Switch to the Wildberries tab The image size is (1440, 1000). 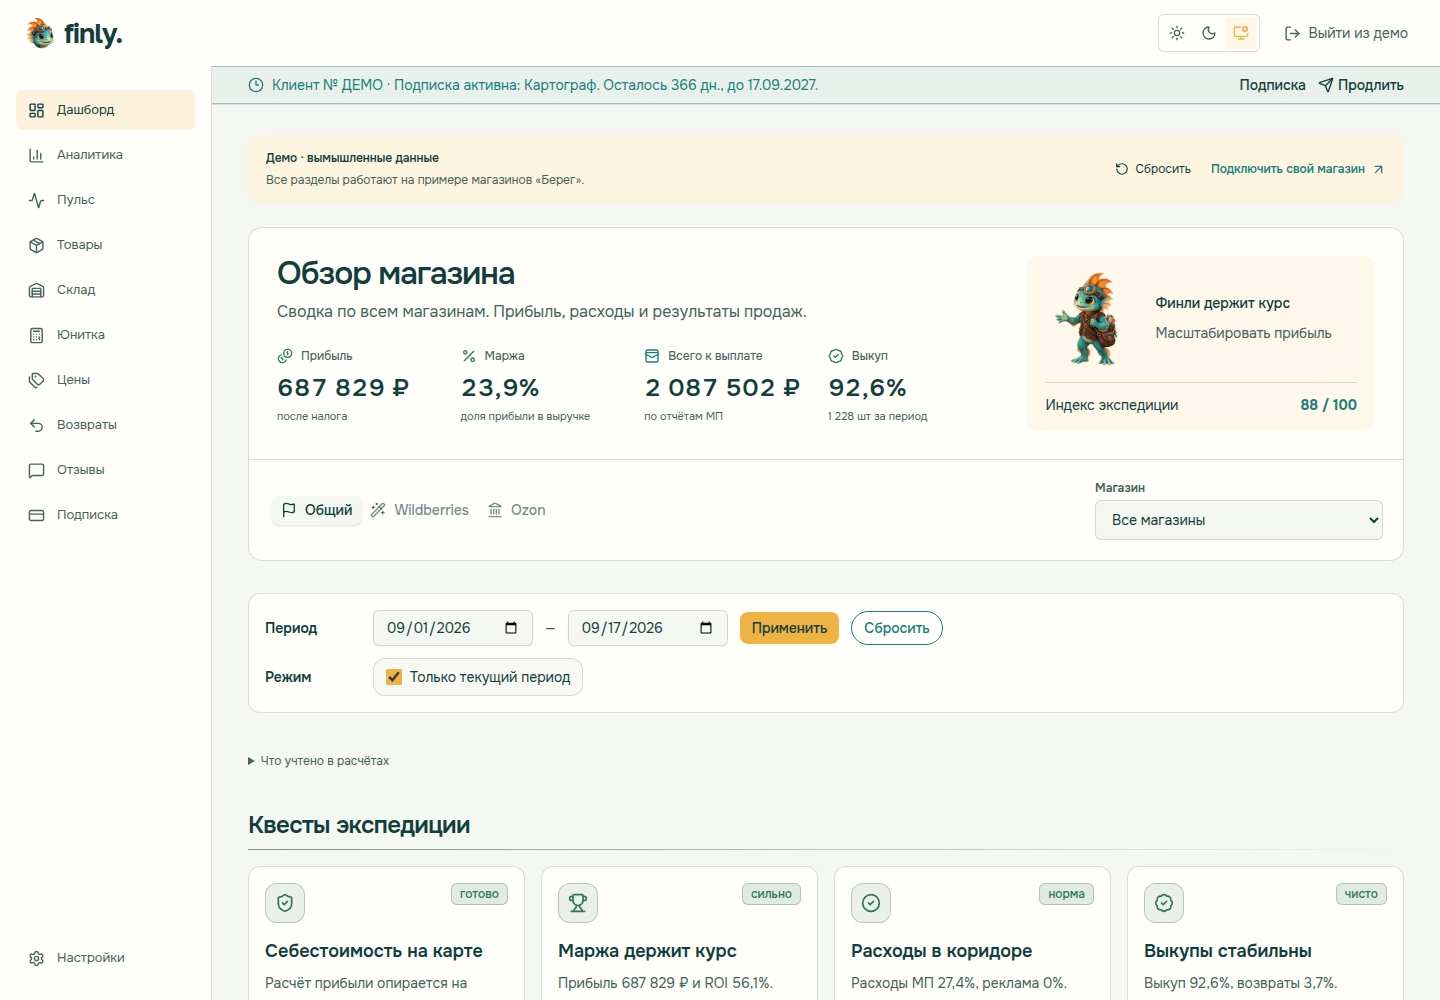[x=420, y=510]
